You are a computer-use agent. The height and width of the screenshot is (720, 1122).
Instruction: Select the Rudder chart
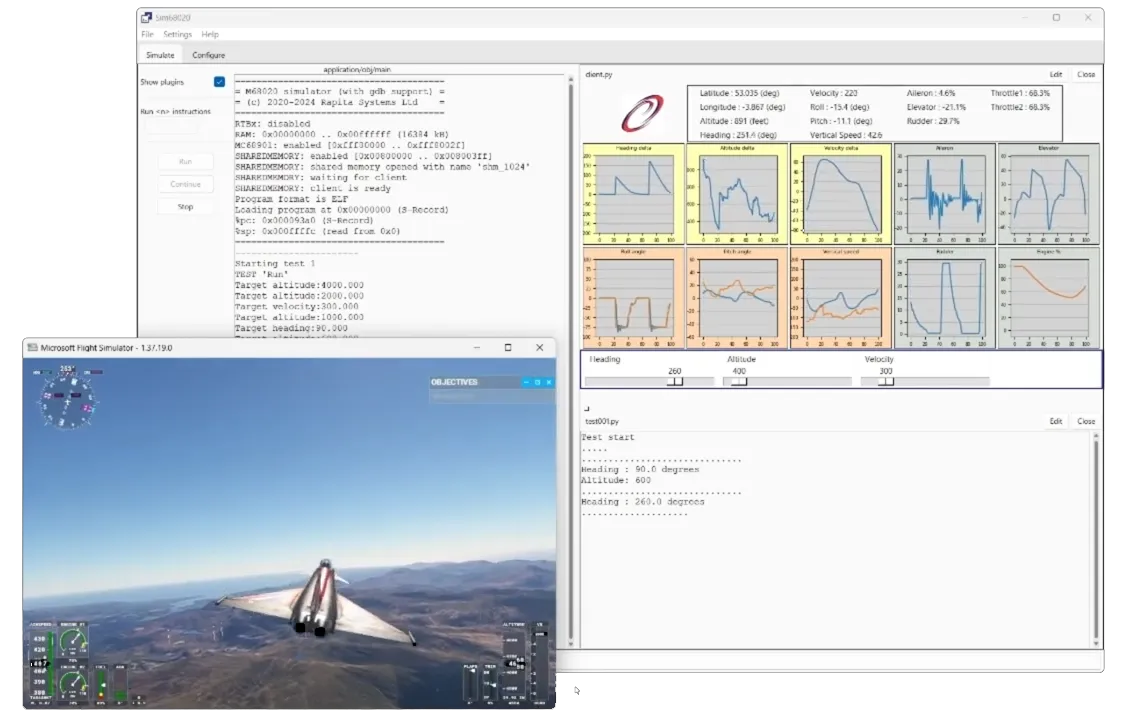[x=945, y=298]
